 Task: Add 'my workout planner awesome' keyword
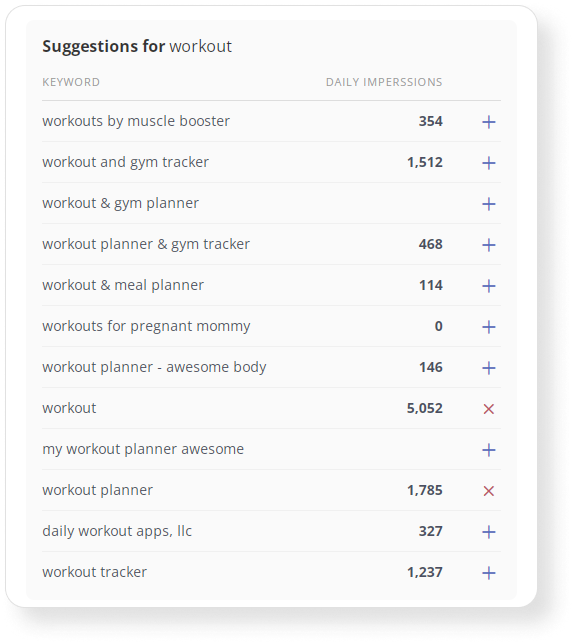point(489,450)
